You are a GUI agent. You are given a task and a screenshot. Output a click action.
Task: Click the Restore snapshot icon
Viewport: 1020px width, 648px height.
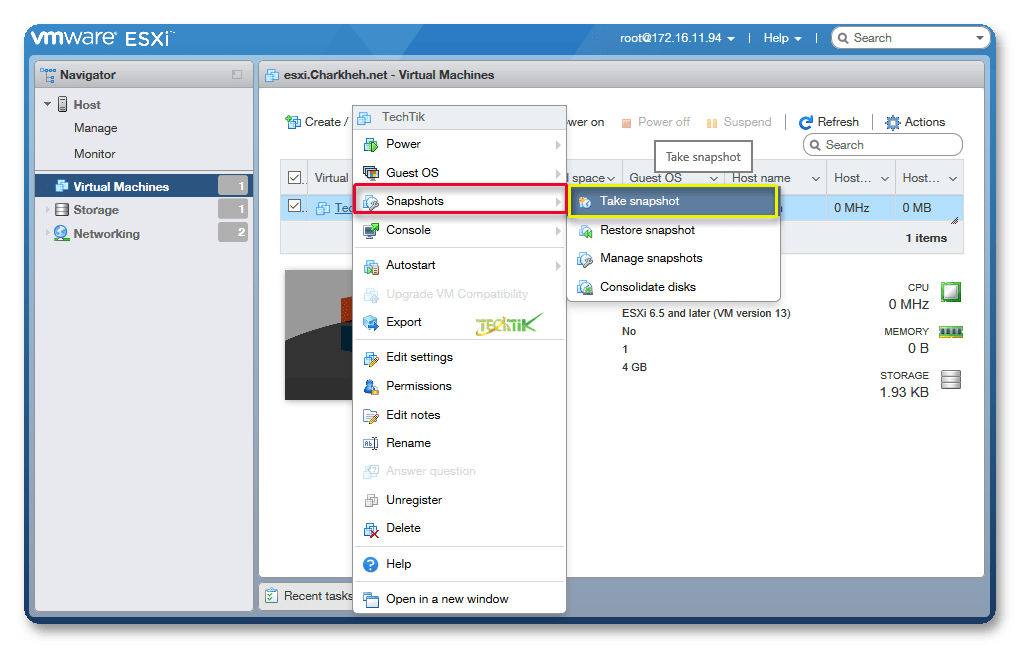coord(585,230)
